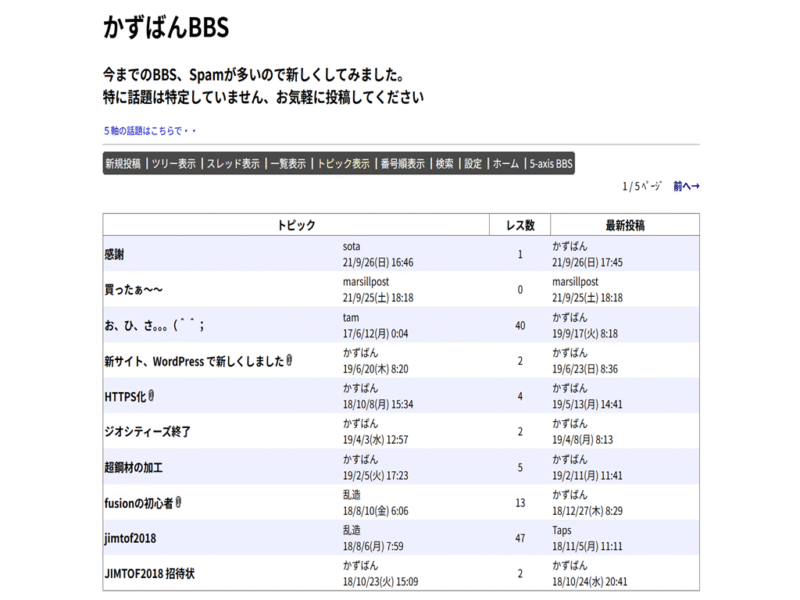Open the 新規投稿 menu item

click(x=123, y=164)
